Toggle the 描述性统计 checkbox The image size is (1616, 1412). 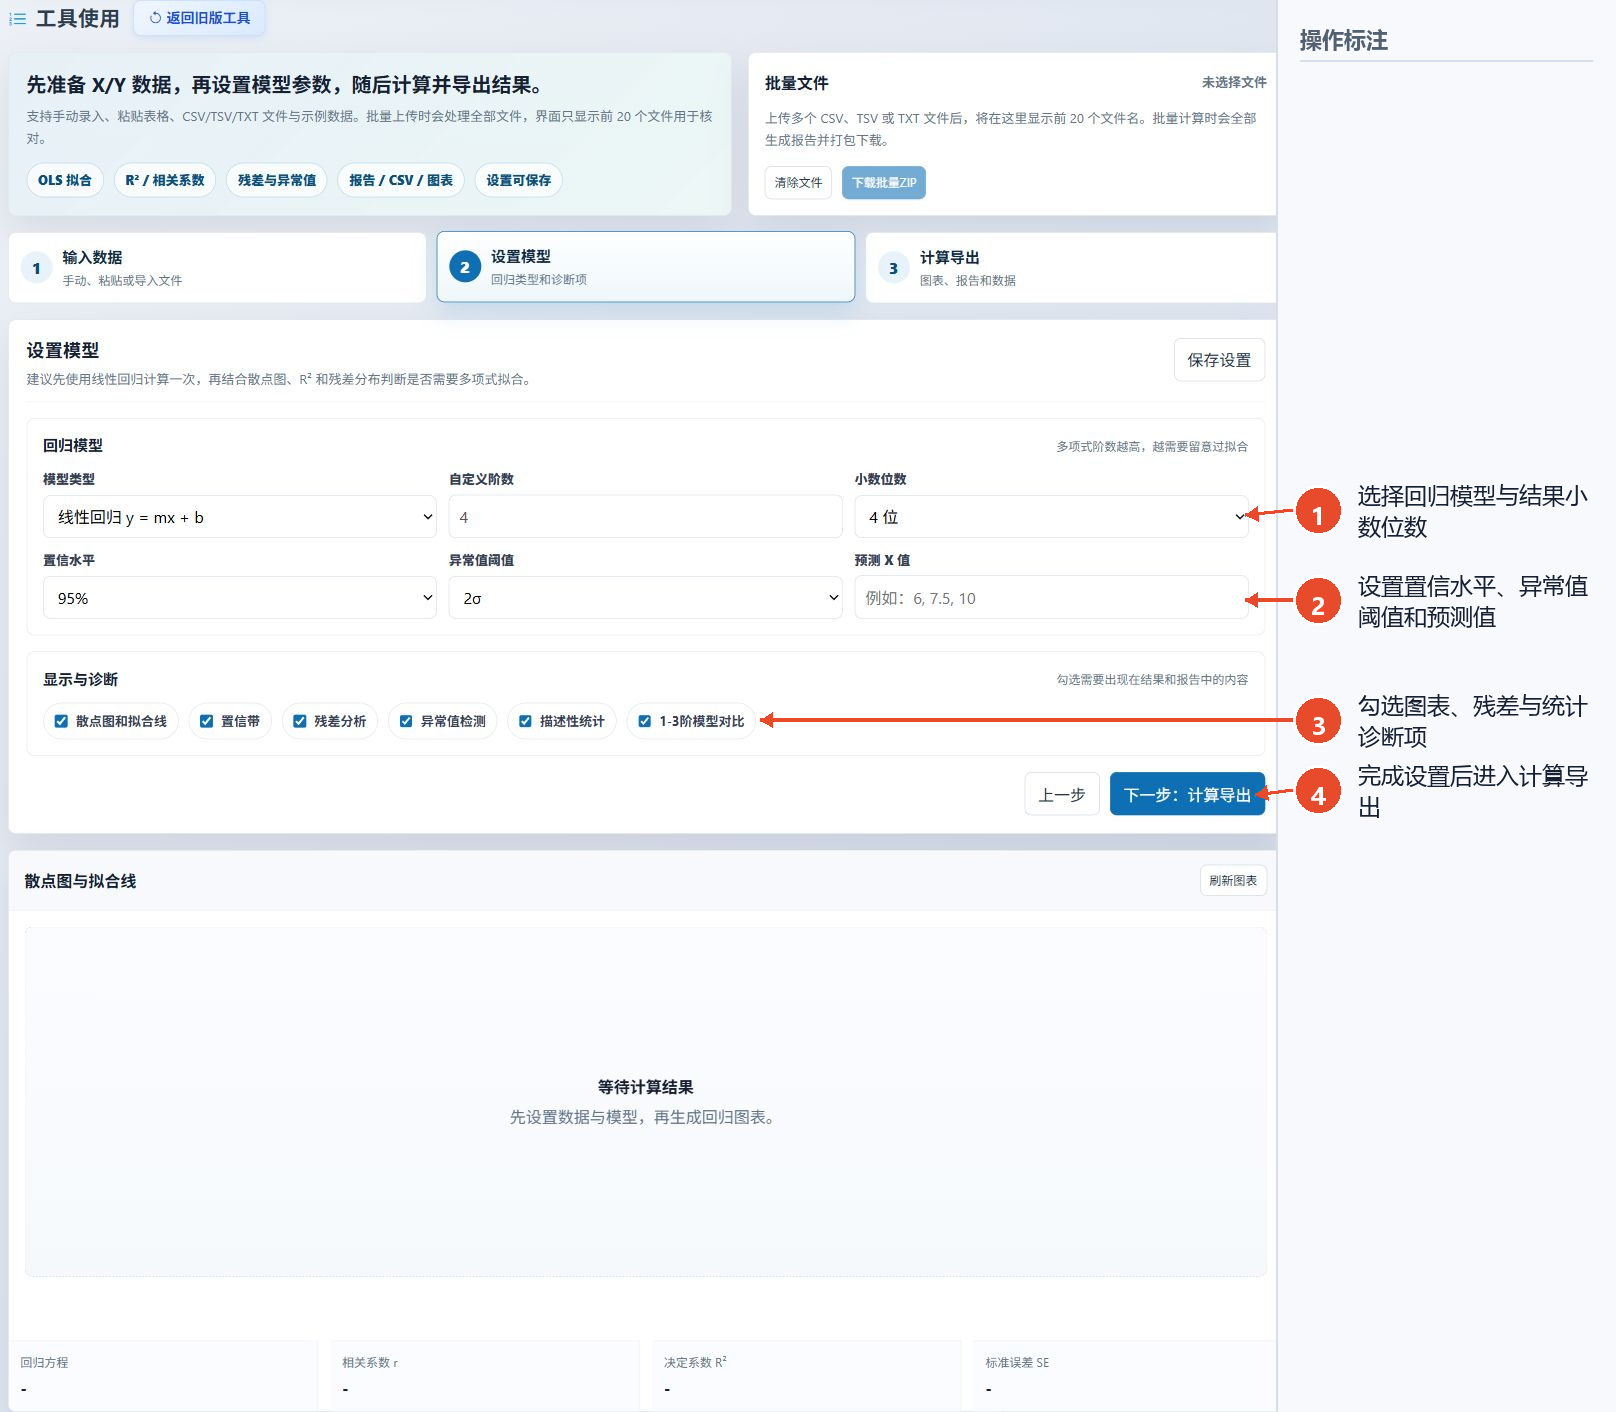525,721
